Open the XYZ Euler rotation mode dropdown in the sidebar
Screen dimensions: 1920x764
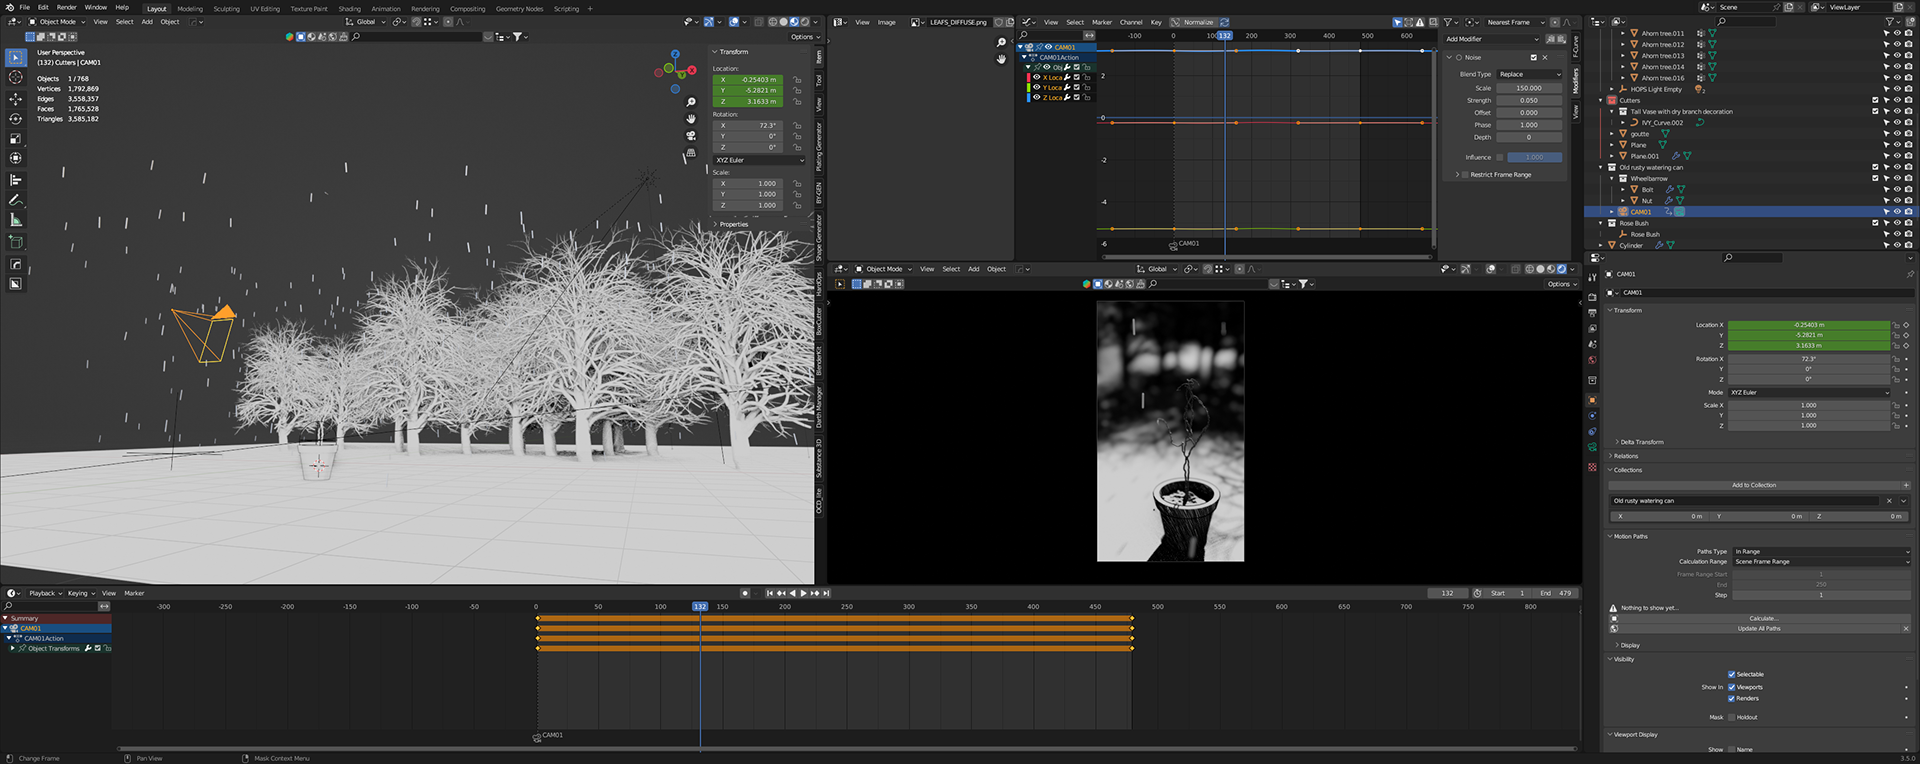coord(759,160)
